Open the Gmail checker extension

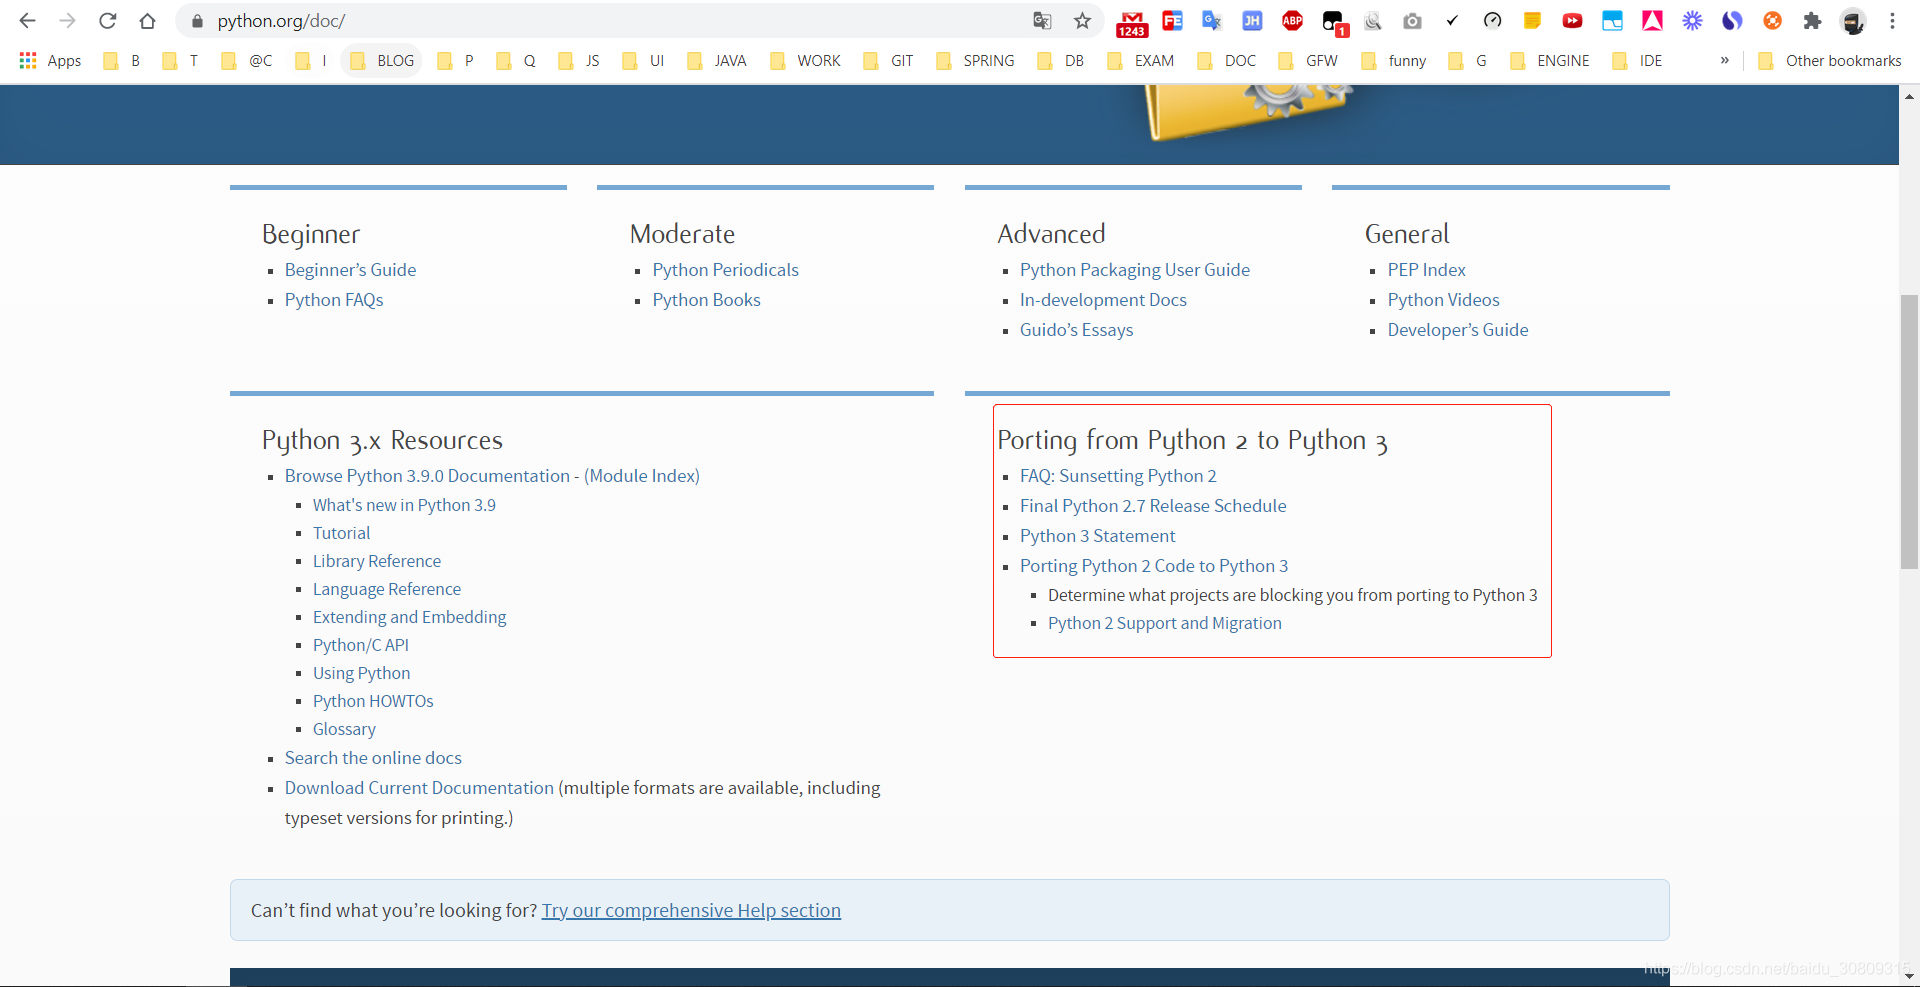coord(1132,22)
